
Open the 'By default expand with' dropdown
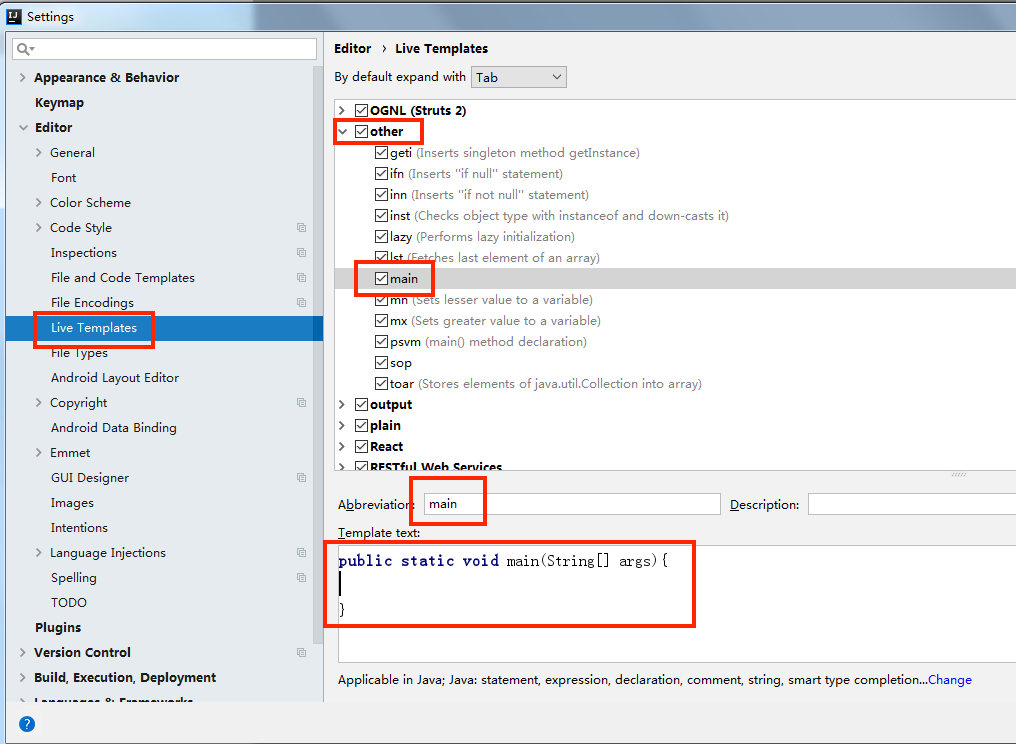click(x=518, y=77)
